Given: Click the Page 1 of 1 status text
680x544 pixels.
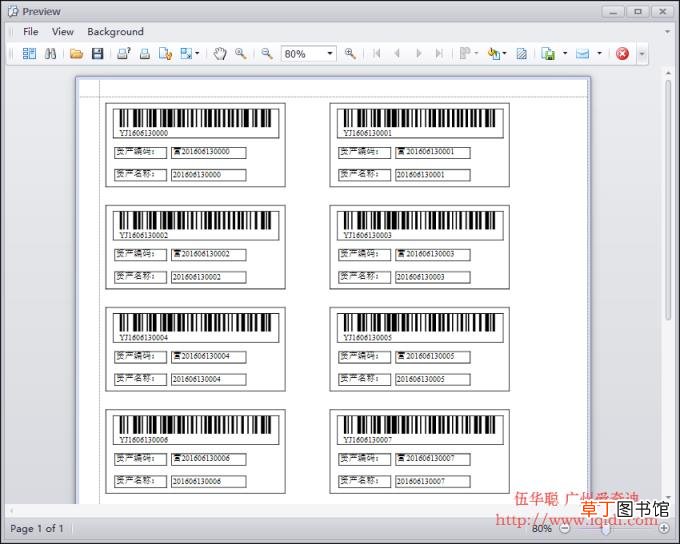Looking at the screenshot, I should pos(37,528).
